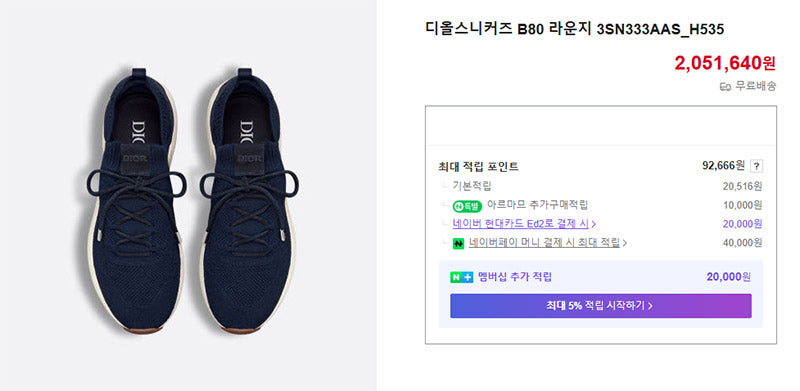The width and height of the screenshot is (800, 391).
Task: Click the N+ membership icon
Action: (461, 278)
